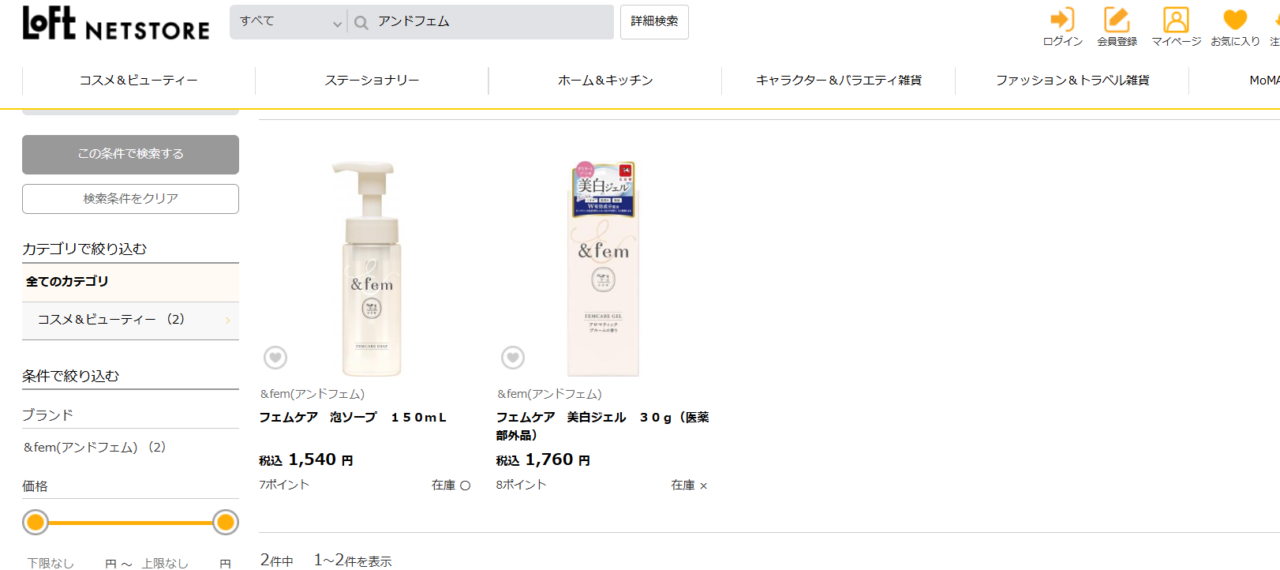
Task: Favorite the 美白ジェル product heart
Action: [x=512, y=357]
